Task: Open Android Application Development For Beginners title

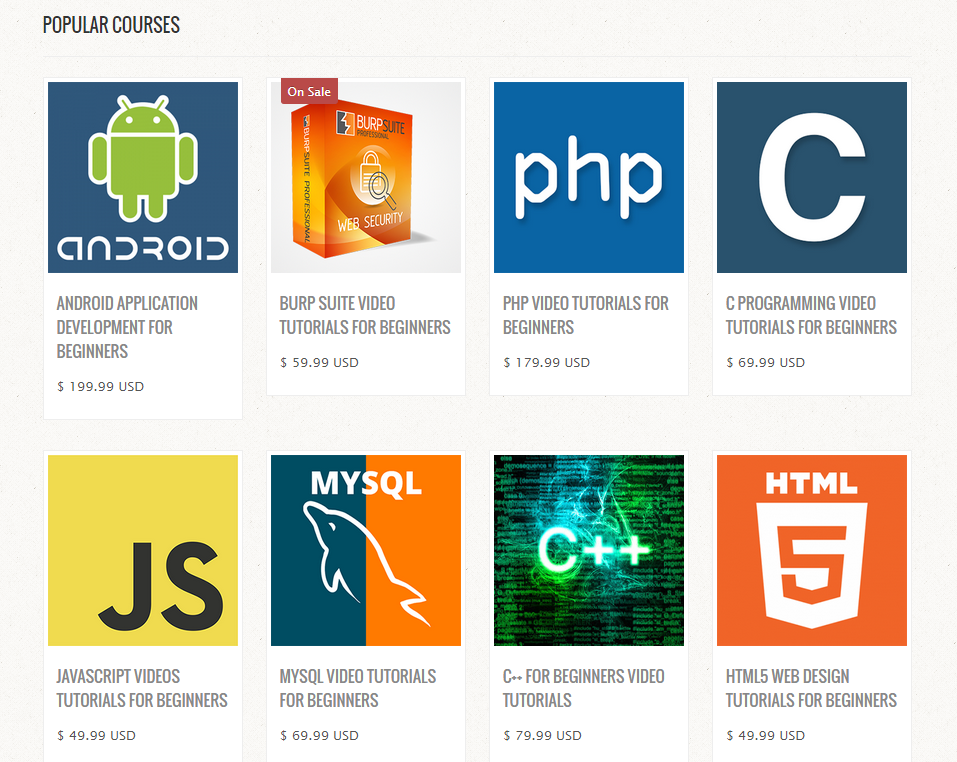Action: [x=127, y=327]
